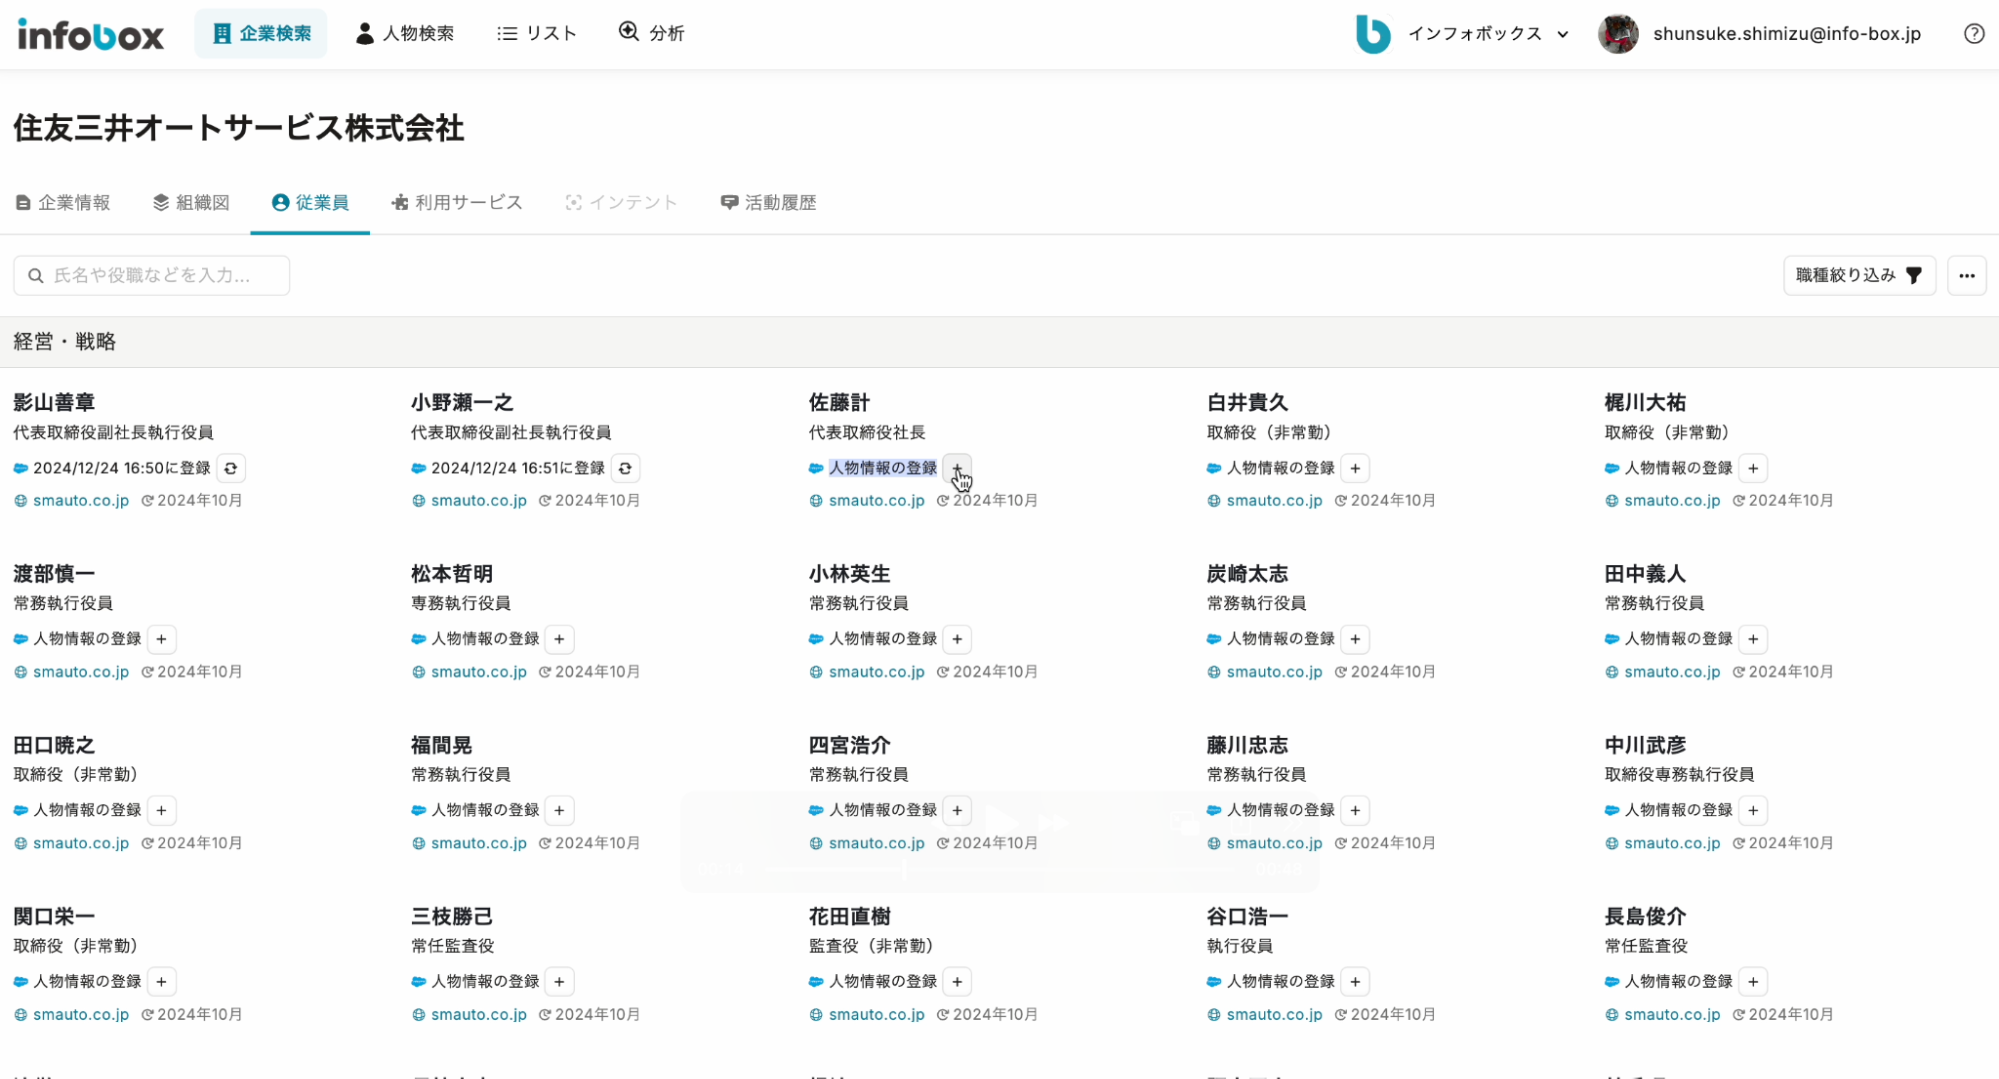Open the インフォボックス workspace dropdown
Screen dimensions: 1999x1079
pos(1462,34)
